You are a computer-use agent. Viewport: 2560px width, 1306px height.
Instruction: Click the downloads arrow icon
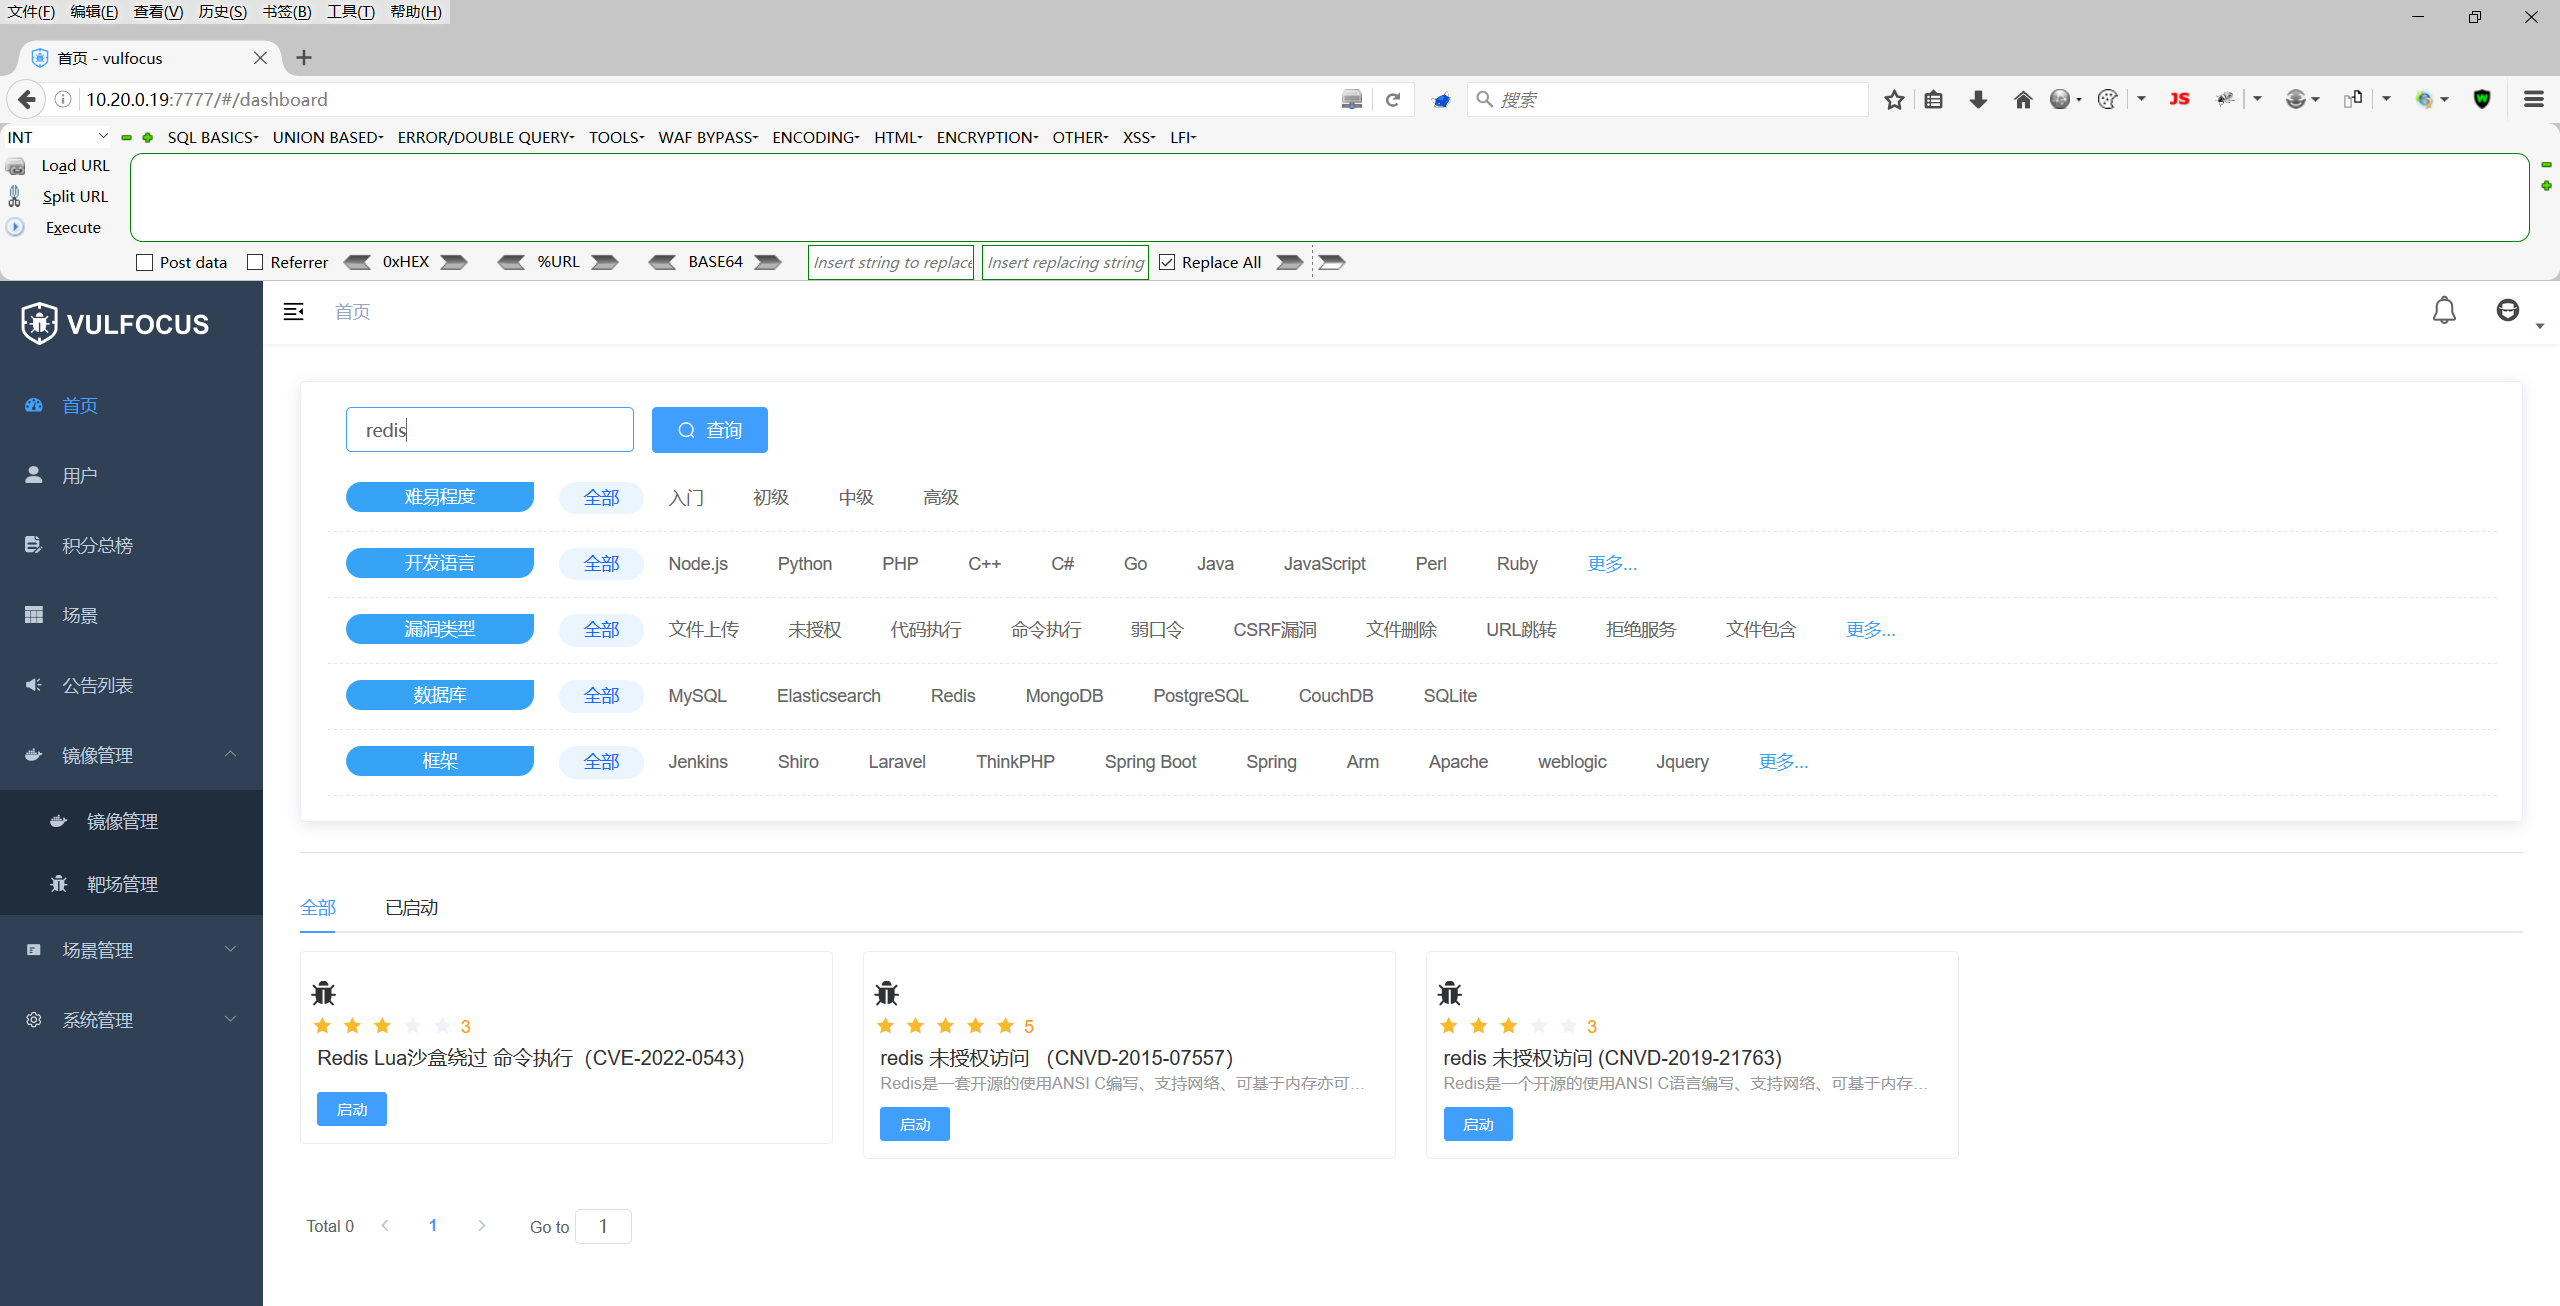point(1978,99)
